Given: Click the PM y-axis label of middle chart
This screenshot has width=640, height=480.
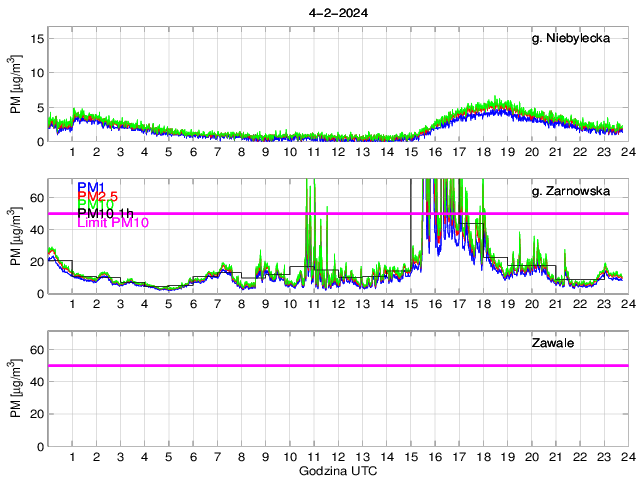Looking at the screenshot, I should 15,237.
